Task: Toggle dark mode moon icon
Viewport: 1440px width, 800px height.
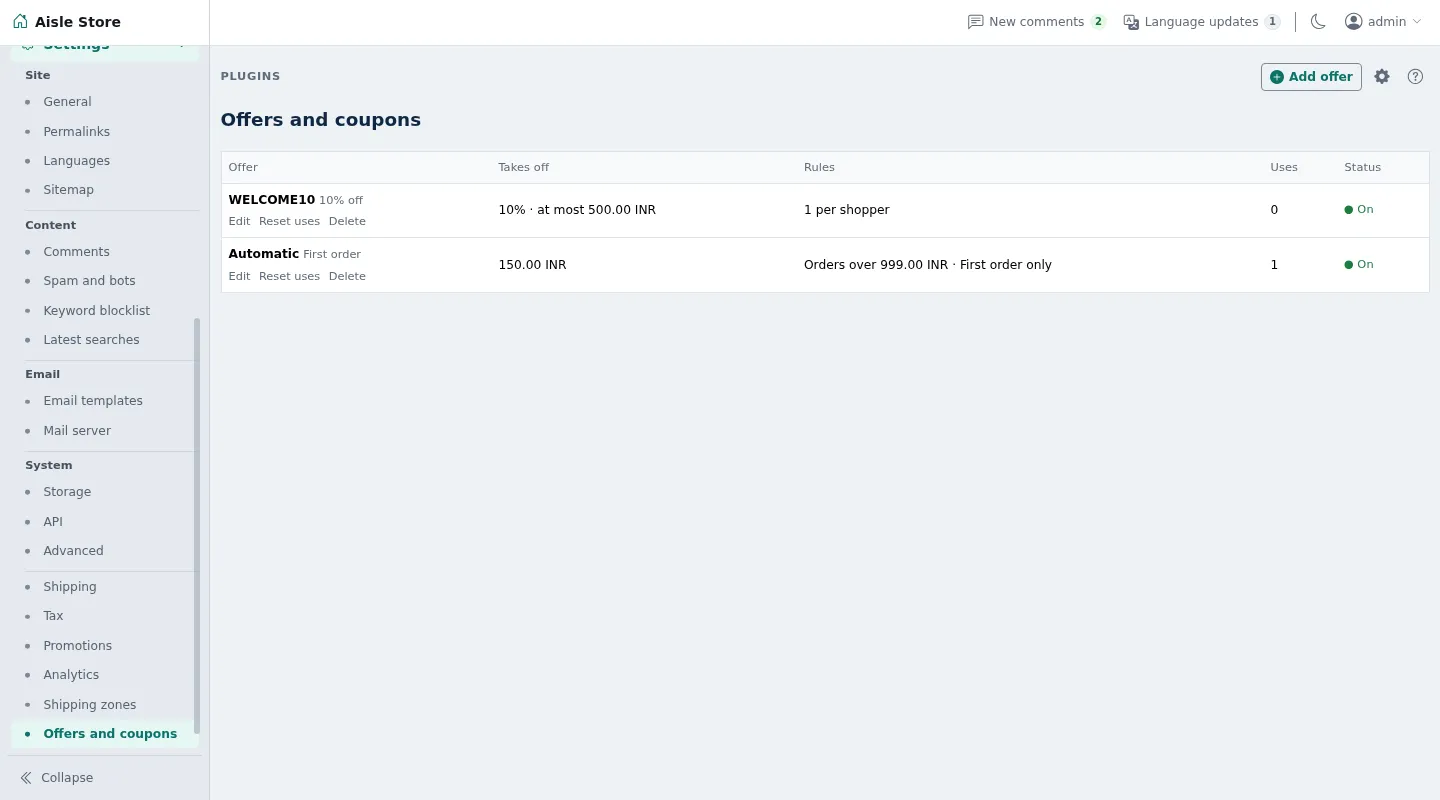Action: tap(1318, 21)
